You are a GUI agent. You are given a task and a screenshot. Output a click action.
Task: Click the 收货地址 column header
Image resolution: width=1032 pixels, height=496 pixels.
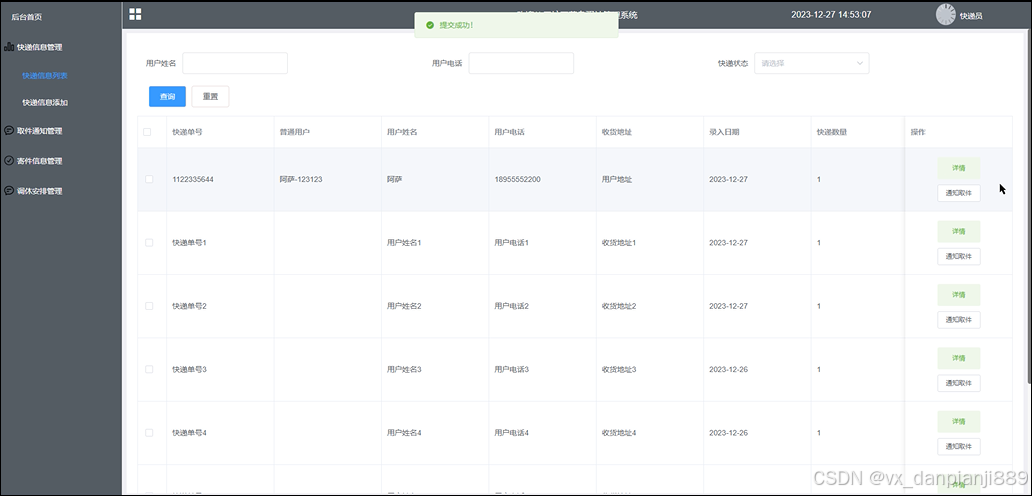tap(617, 132)
